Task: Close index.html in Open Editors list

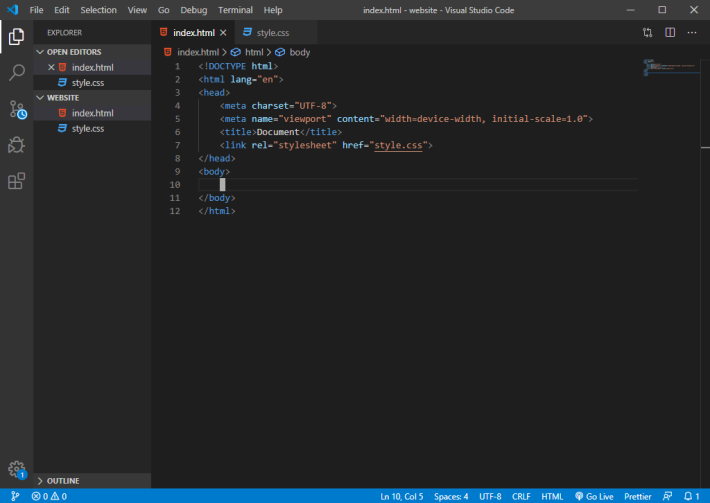Action: click(51, 67)
